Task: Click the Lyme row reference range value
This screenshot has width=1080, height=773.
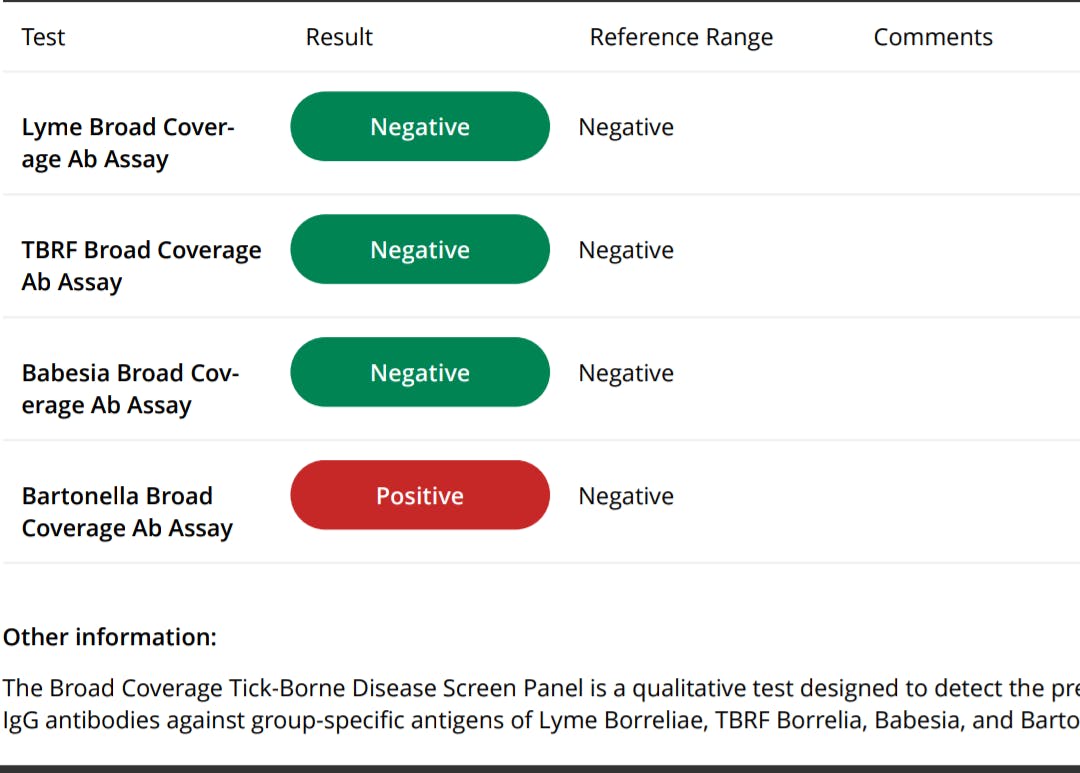Action: pyautogui.click(x=626, y=127)
